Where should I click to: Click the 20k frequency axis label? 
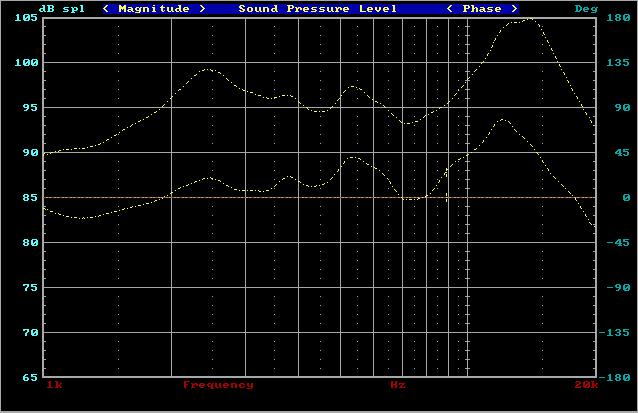click(586, 385)
